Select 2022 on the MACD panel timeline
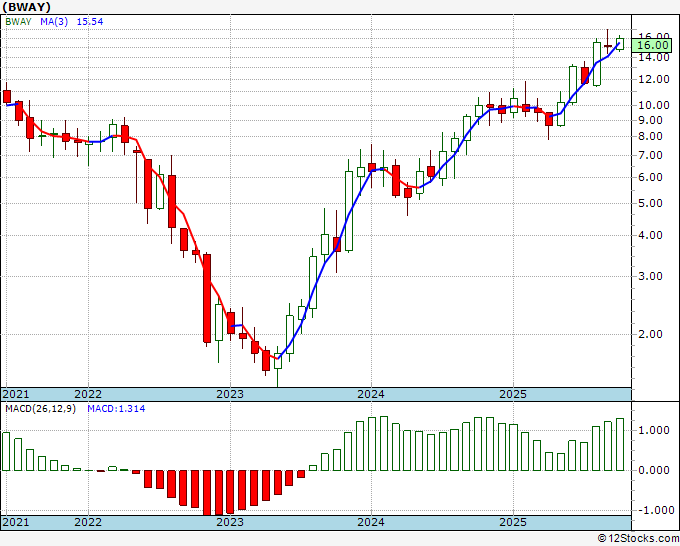Screen dimensions: 680x546 click(x=88, y=522)
